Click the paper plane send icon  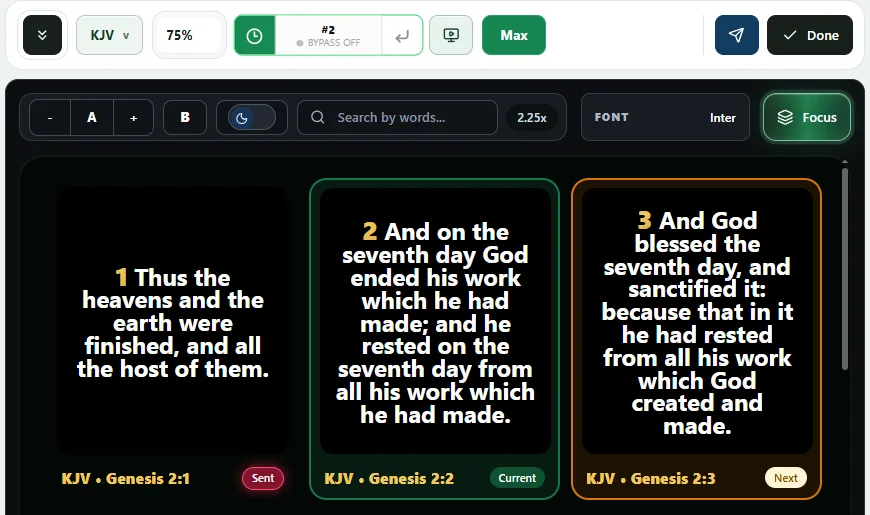pyautogui.click(x=736, y=36)
